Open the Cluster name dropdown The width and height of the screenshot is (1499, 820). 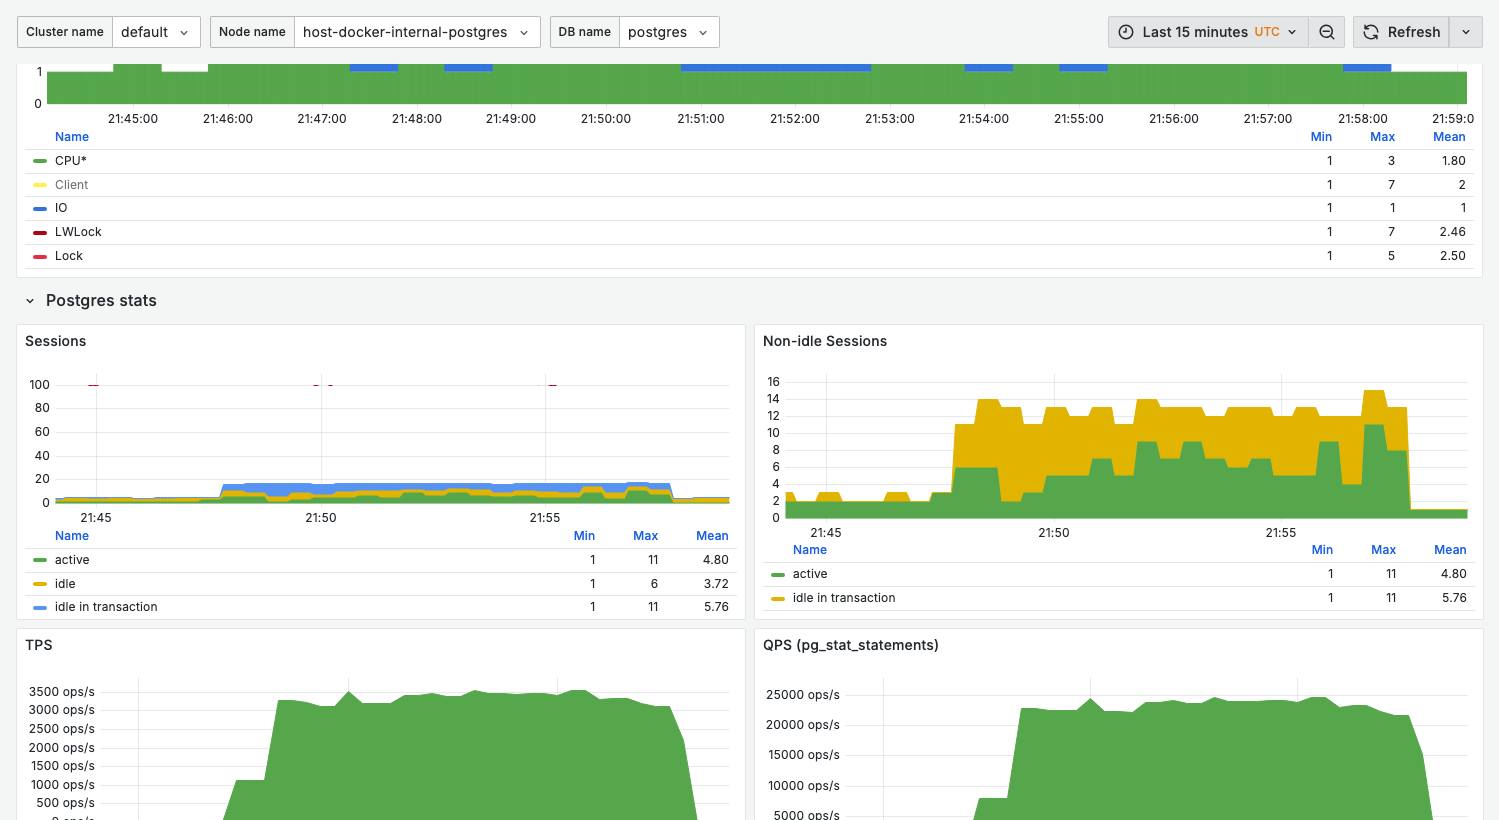point(155,32)
